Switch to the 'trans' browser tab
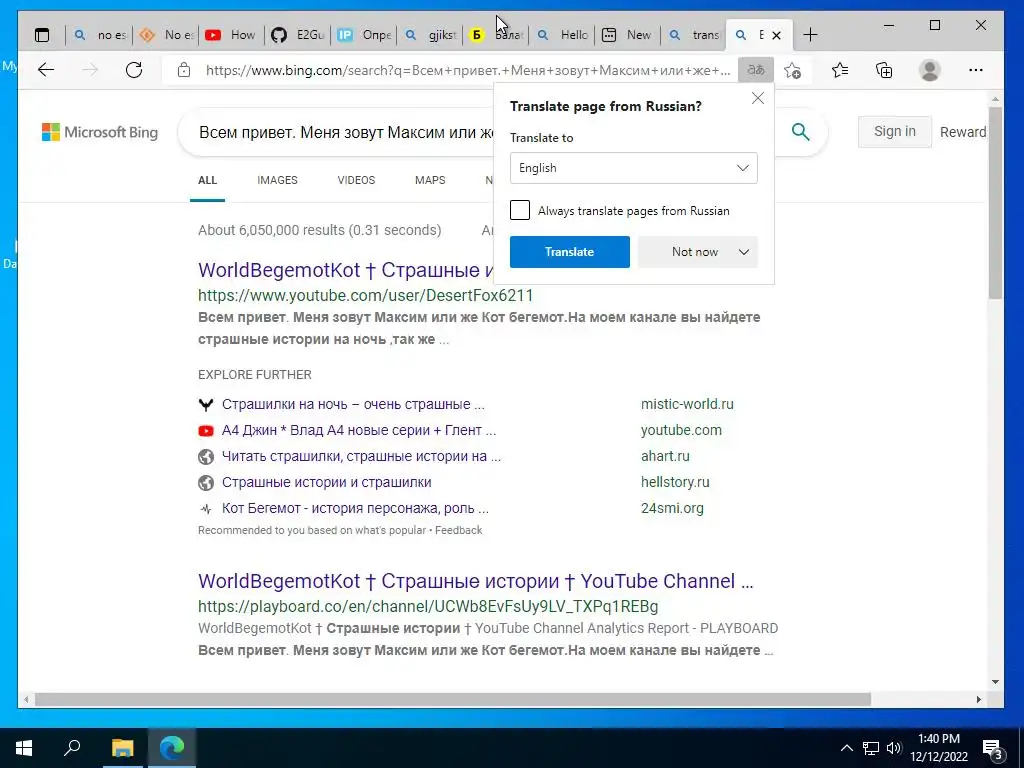The image size is (1024, 768). click(694, 35)
